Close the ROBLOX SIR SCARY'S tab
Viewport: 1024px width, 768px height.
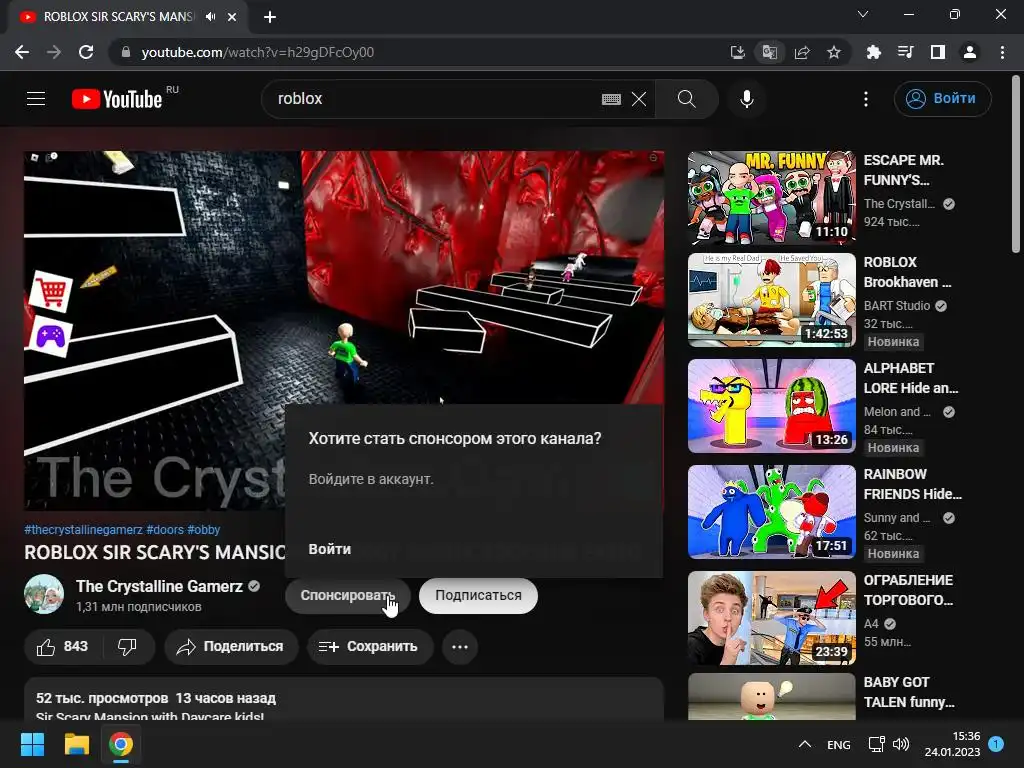point(232,17)
